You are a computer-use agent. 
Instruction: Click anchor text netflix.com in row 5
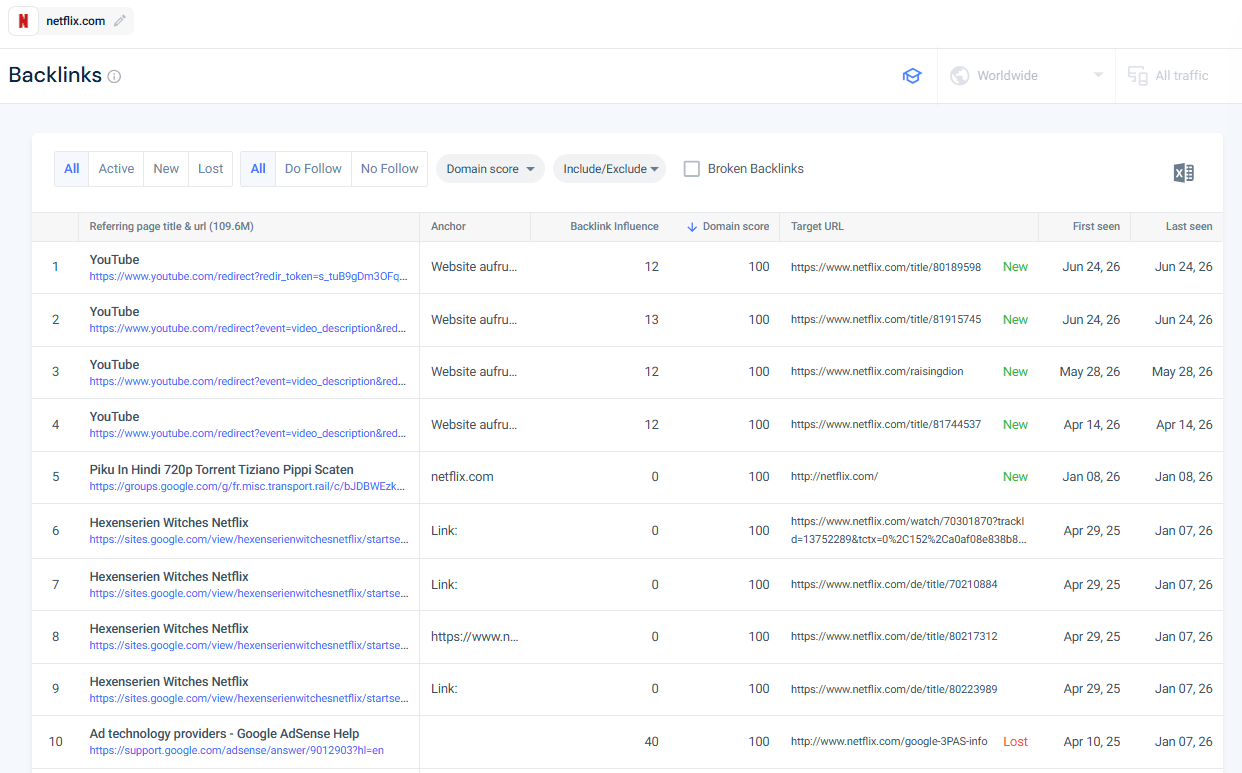[x=462, y=477]
